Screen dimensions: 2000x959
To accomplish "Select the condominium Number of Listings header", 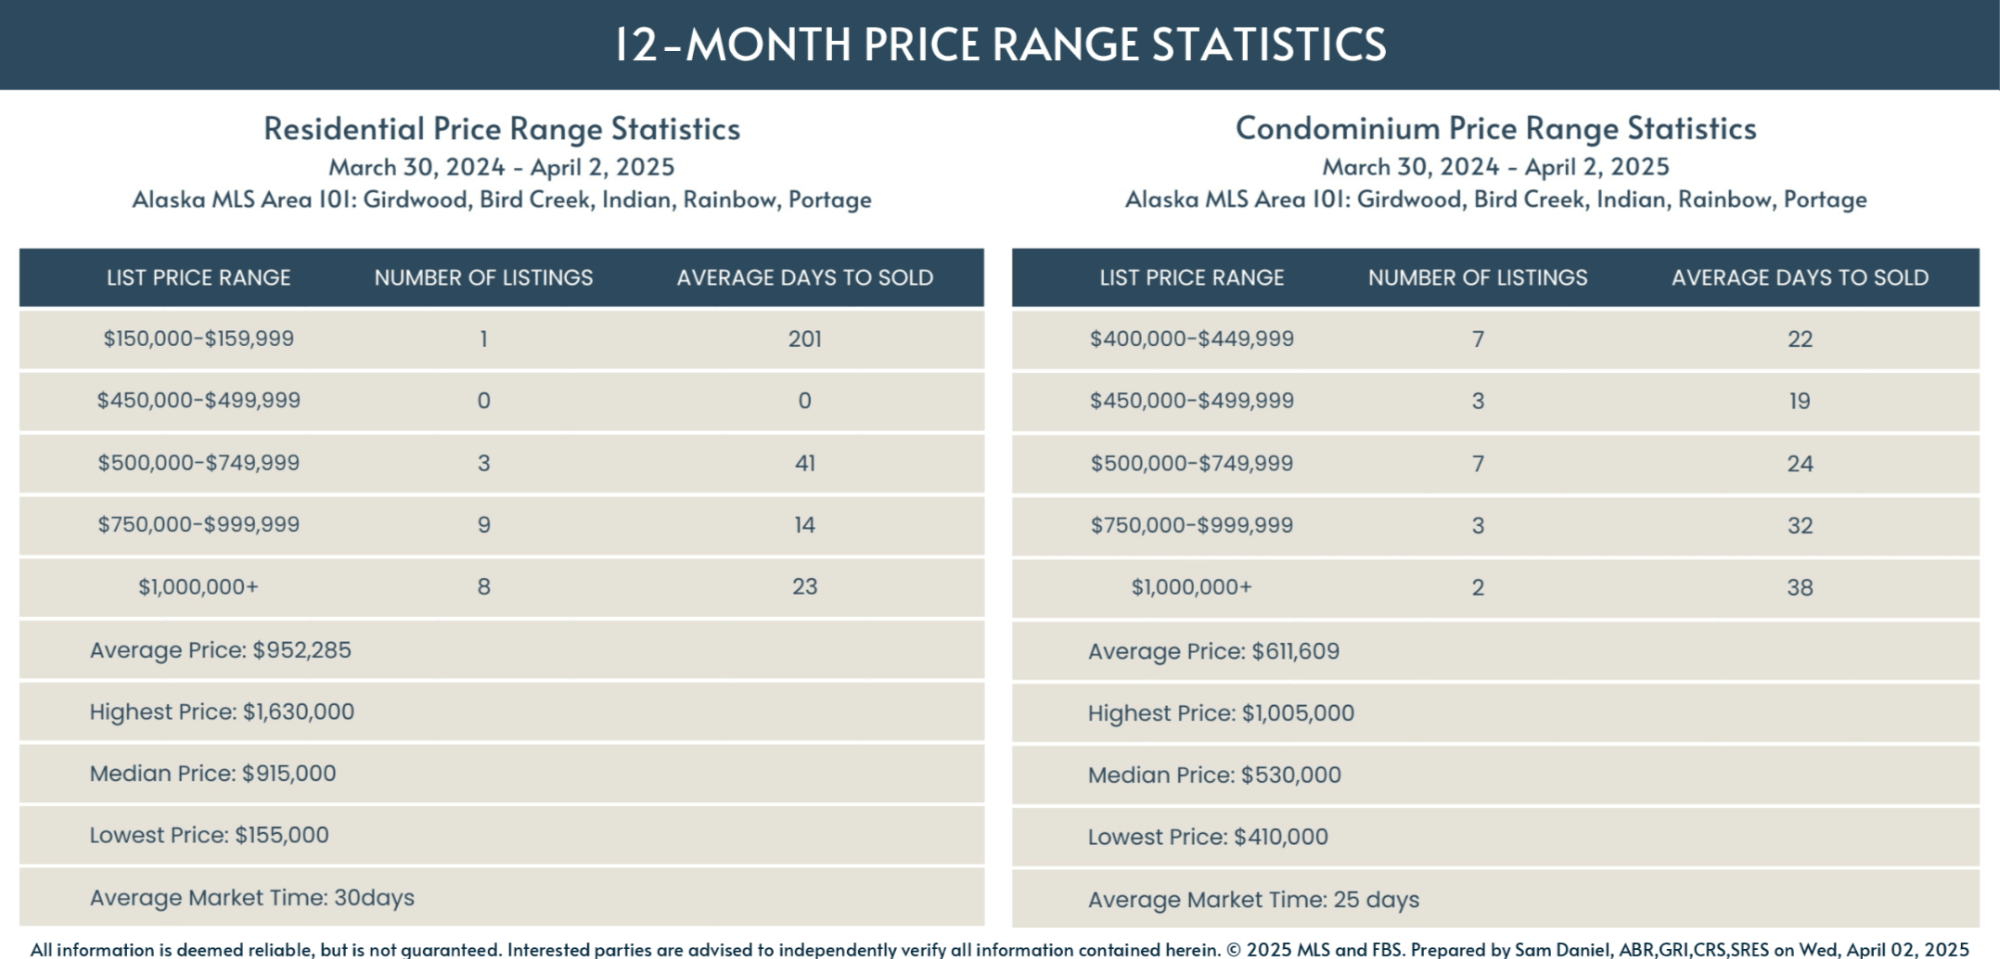I will 1477,278.
